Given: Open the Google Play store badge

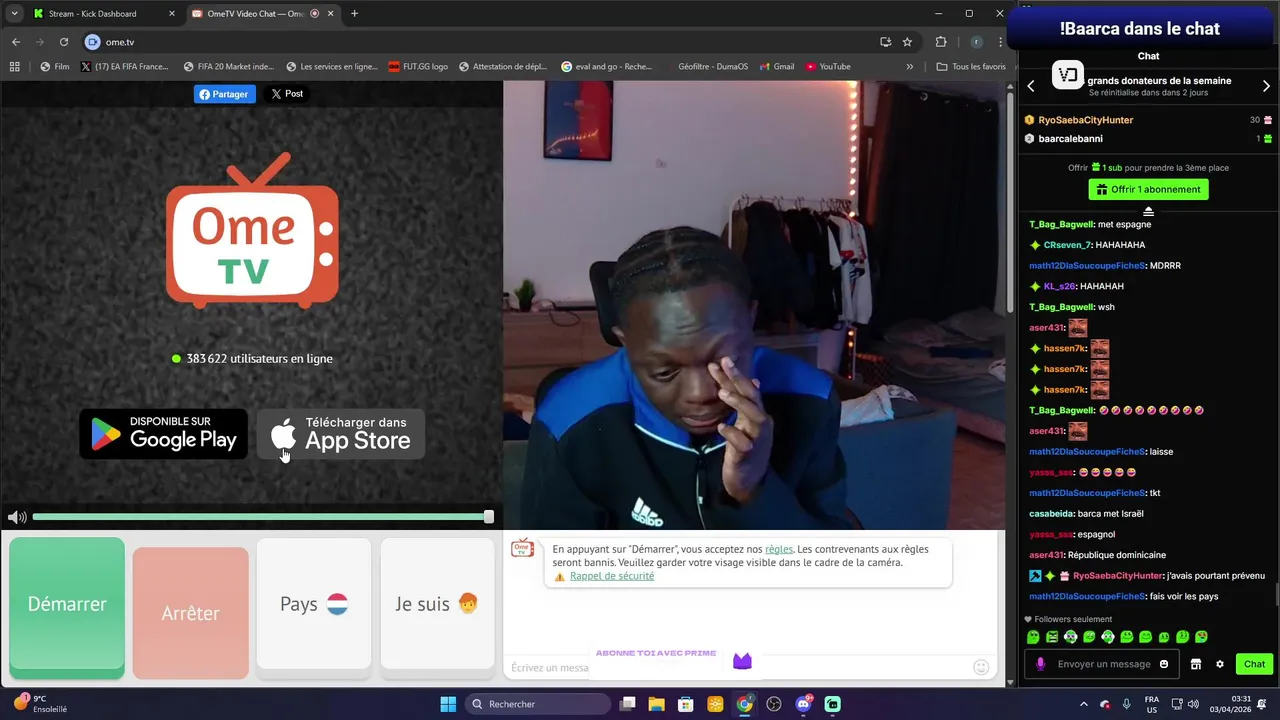Looking at the screenshot, I should 164,434.
